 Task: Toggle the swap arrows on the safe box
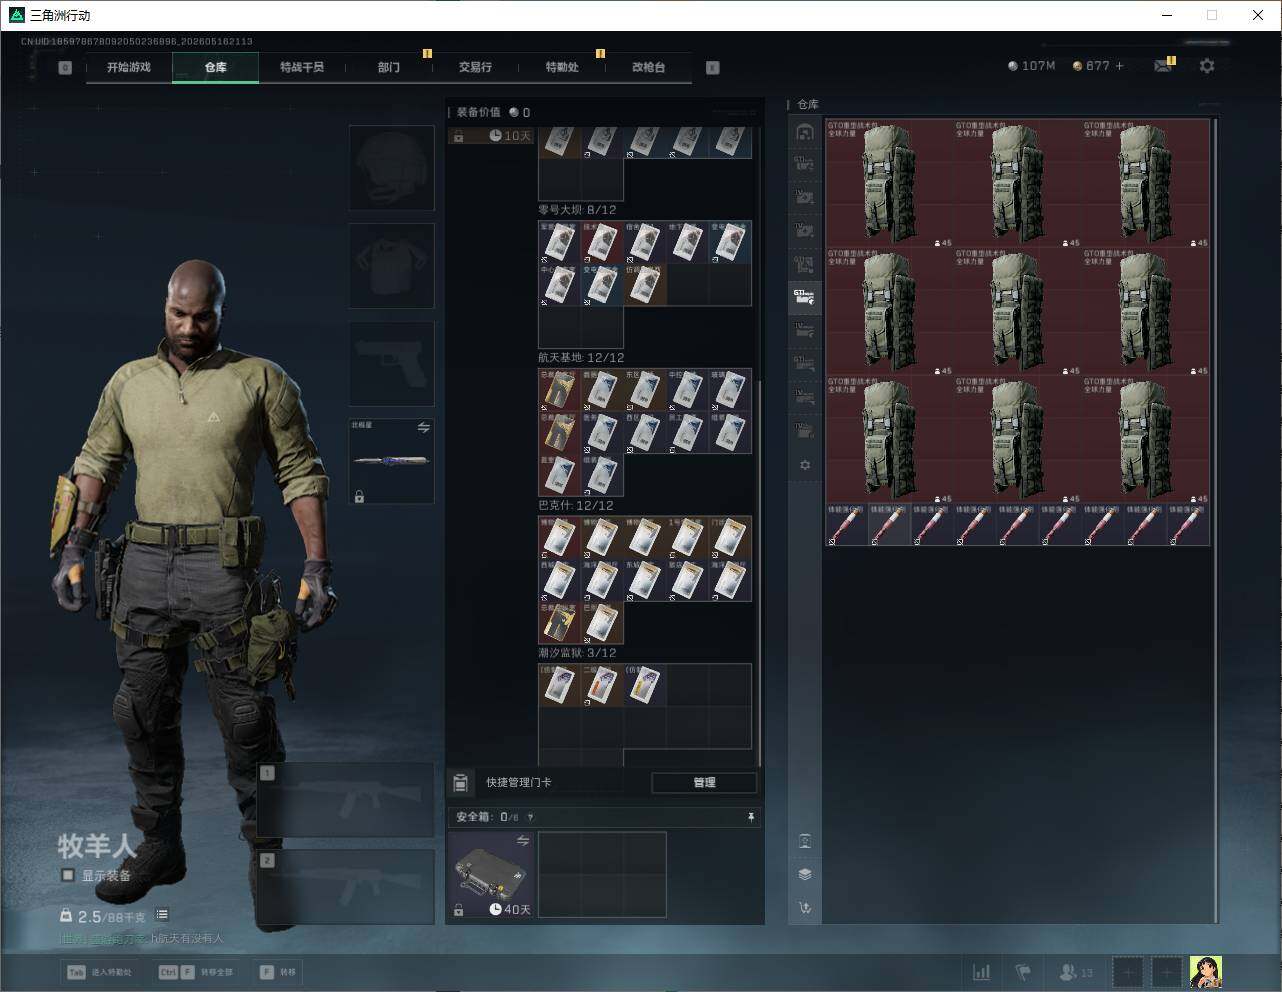(522, 841)
